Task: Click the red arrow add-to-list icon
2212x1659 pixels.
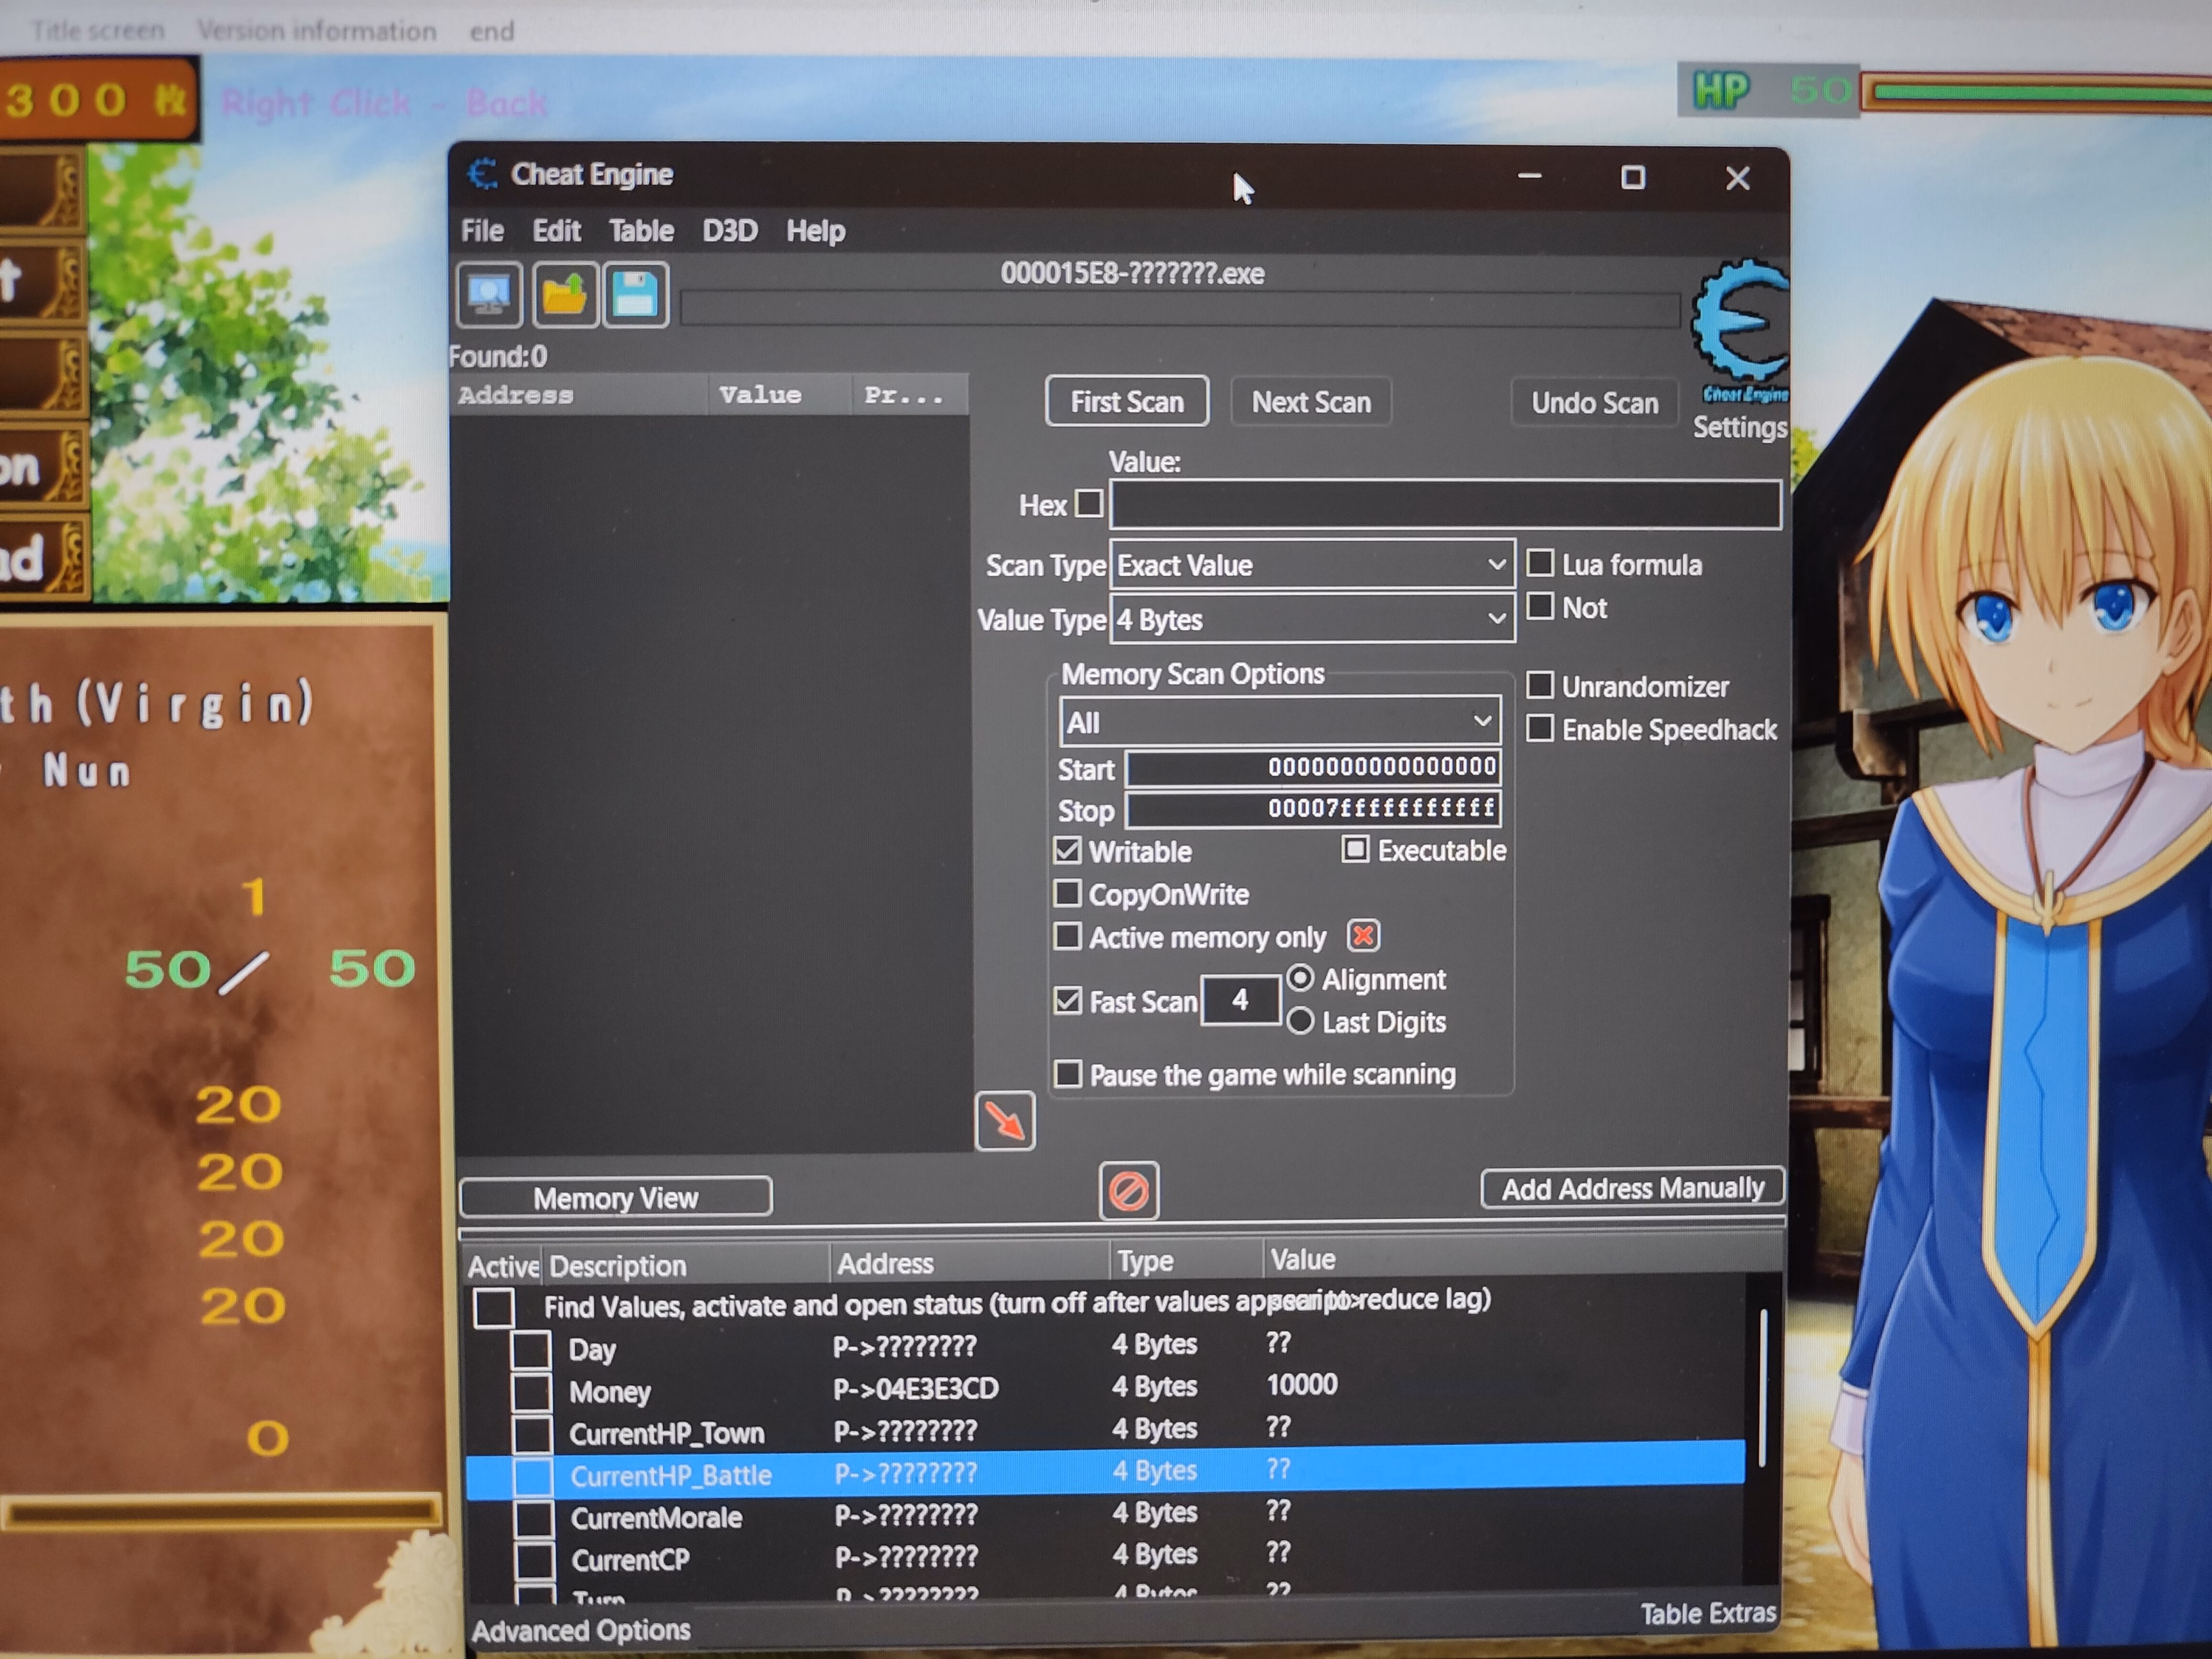Action: pos(1004,1121)
